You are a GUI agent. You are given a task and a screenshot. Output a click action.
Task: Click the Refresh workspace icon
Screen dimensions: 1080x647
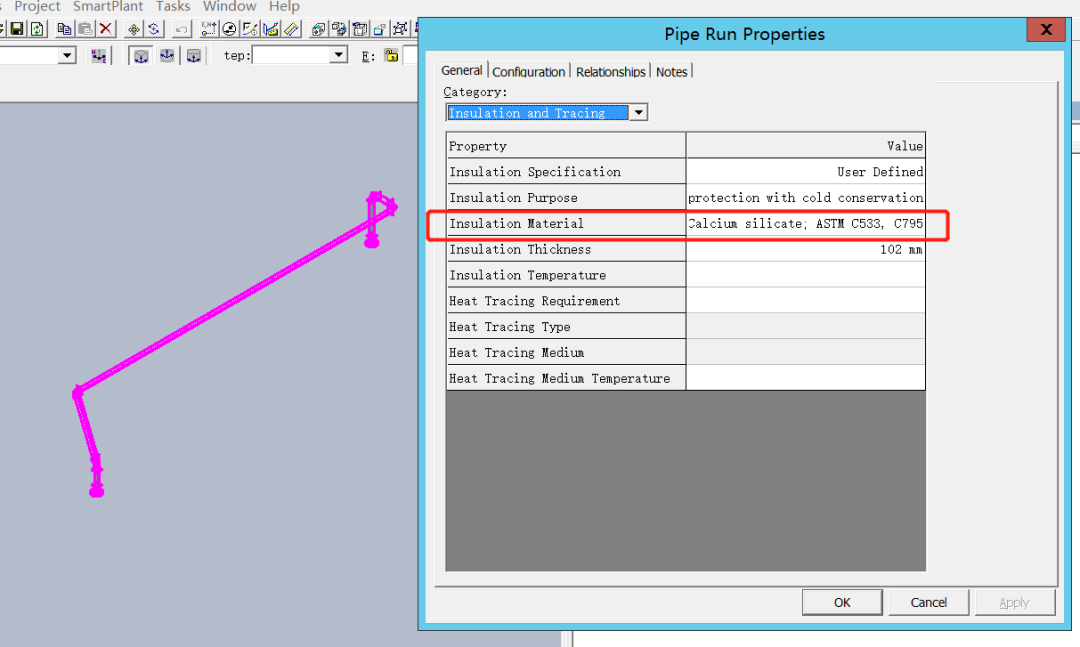point(37,29)
